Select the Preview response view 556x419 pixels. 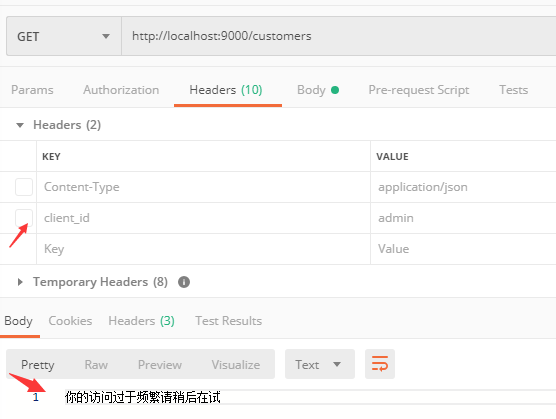click(x=160, y=365)
